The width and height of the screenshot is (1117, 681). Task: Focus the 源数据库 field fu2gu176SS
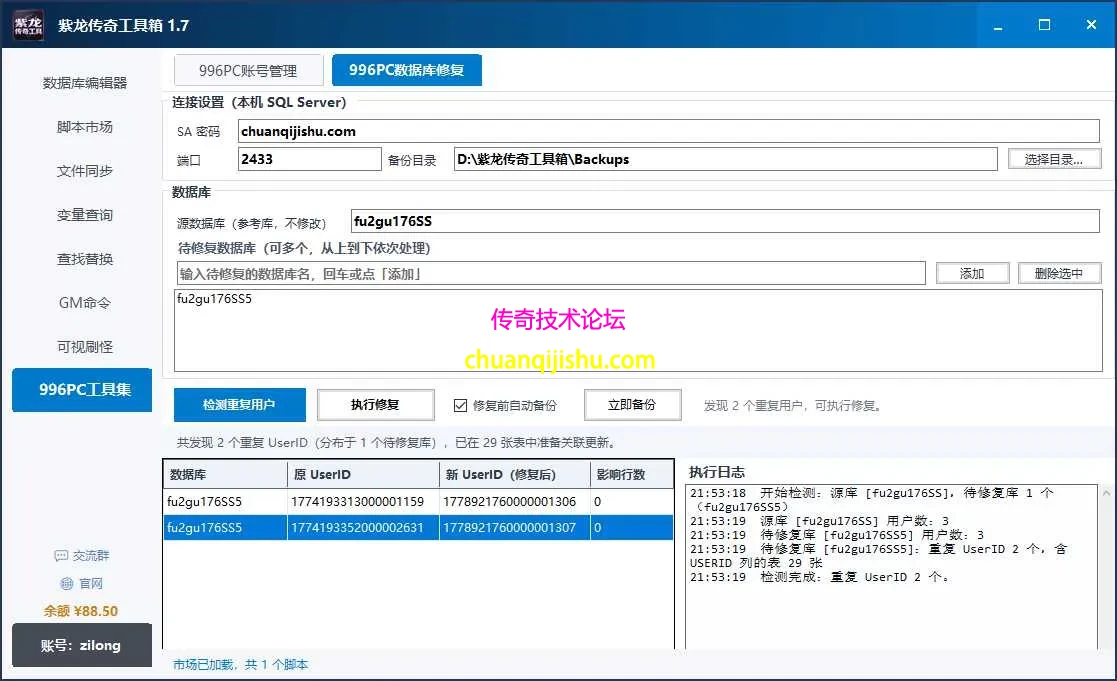[724, 221]
